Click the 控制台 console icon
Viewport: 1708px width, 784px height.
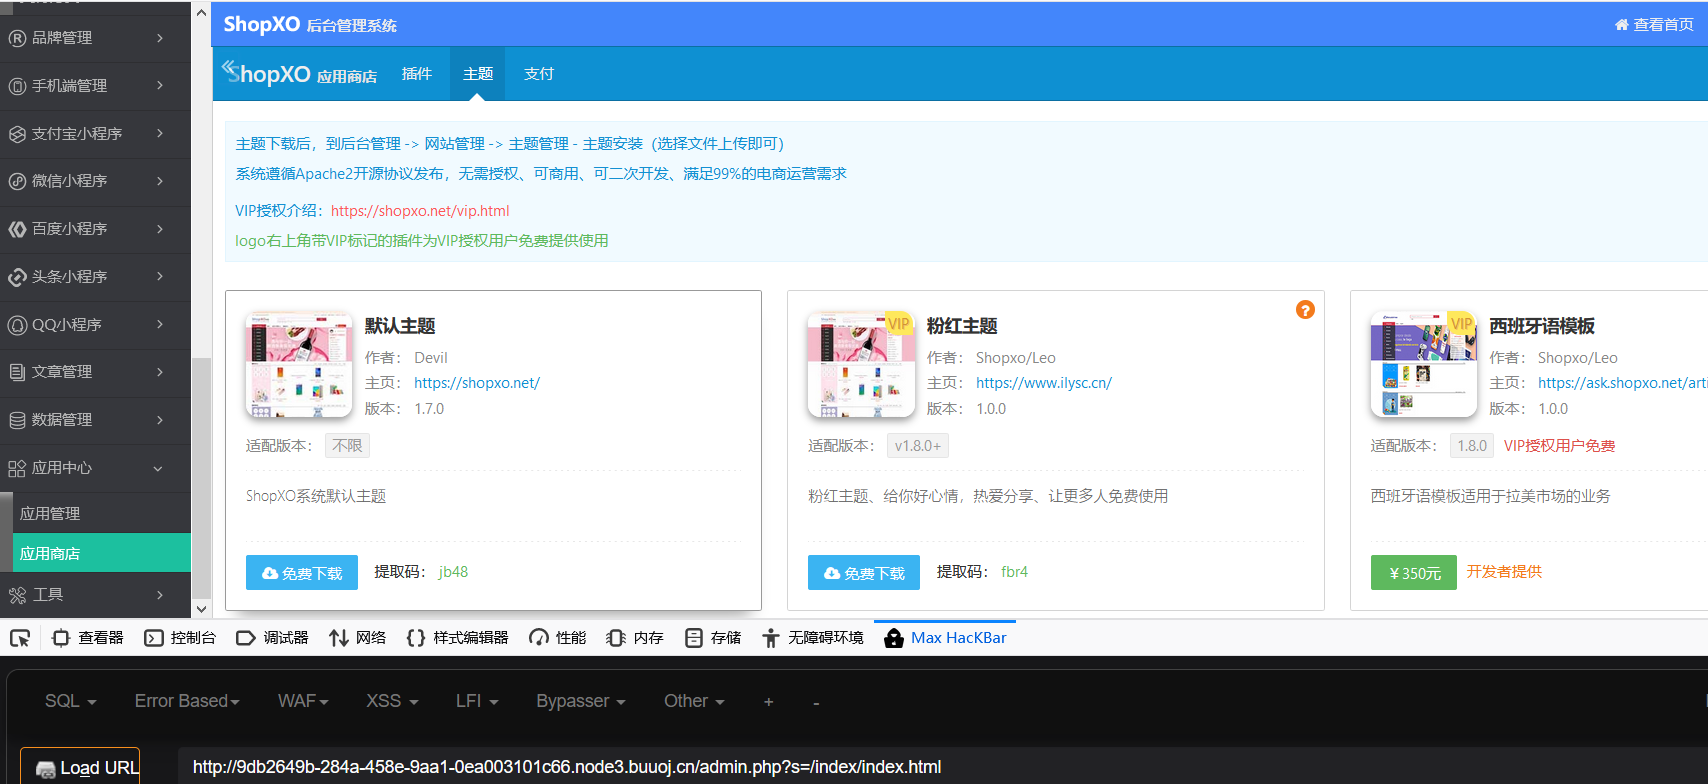click(x=154, y=638)
